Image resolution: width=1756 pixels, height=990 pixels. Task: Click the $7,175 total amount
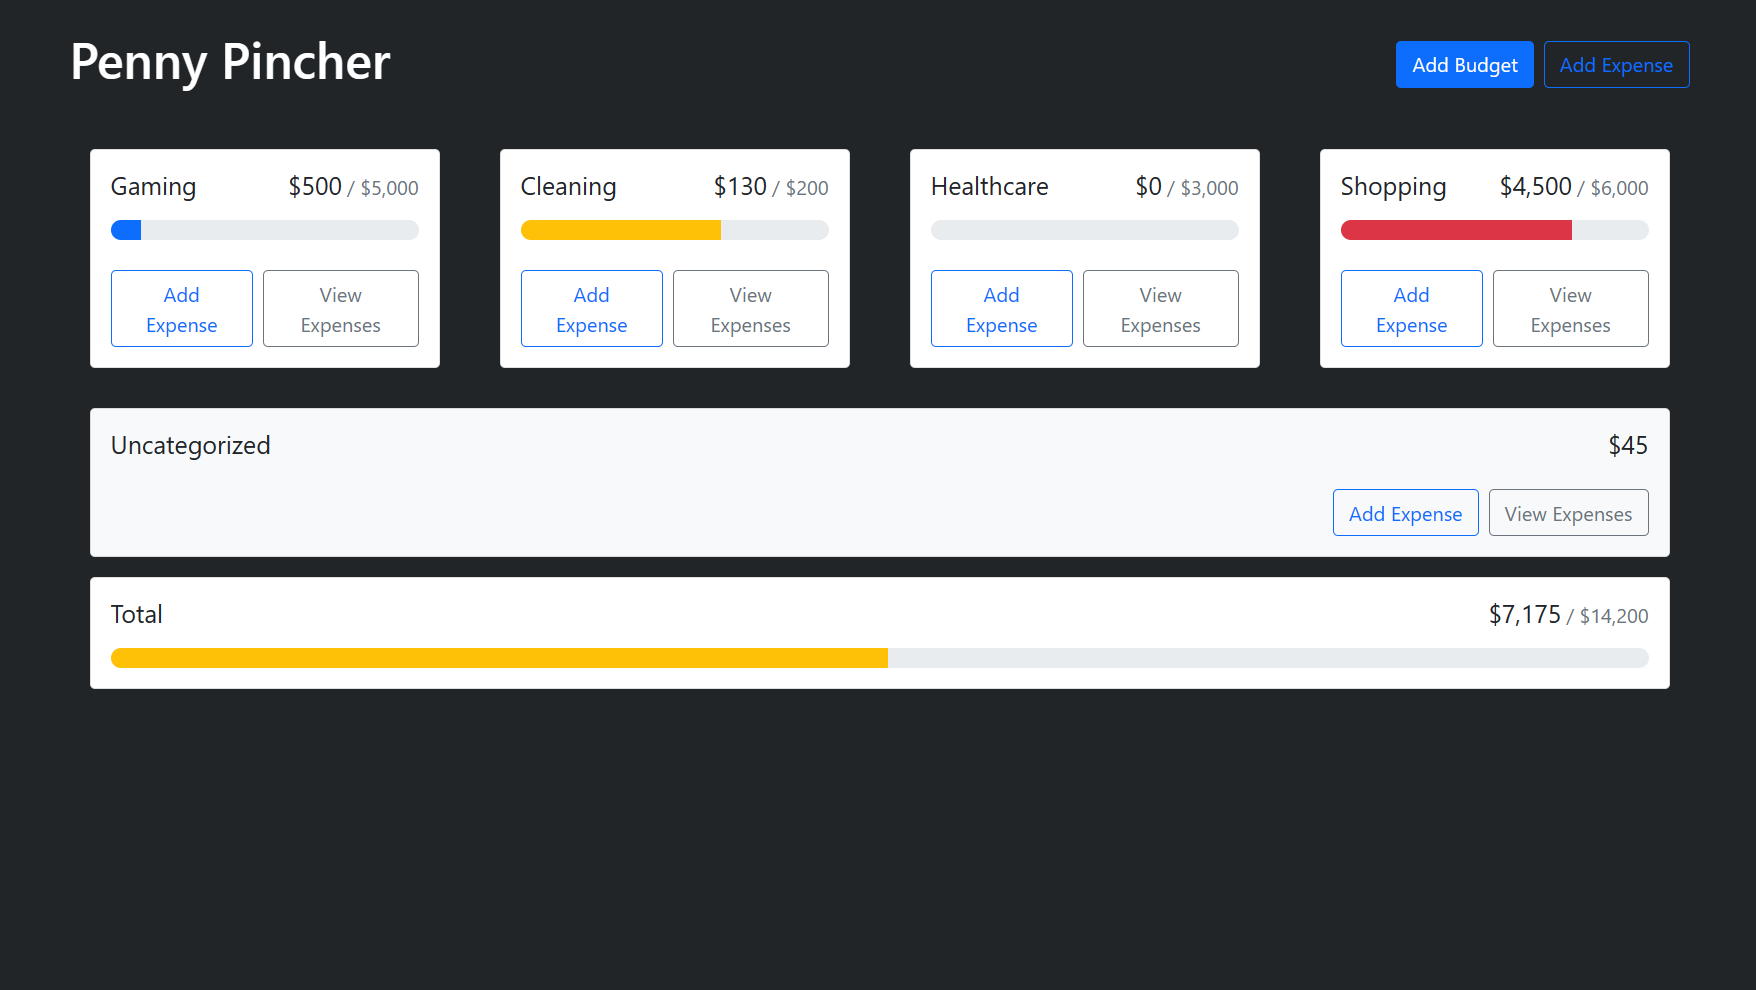tap(1525, 614)
